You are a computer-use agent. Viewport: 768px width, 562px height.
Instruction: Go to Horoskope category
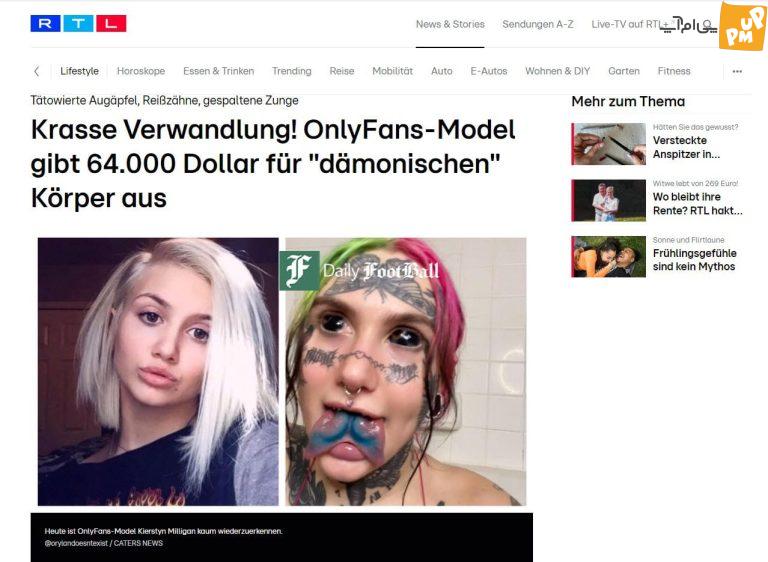click(141, 71)
